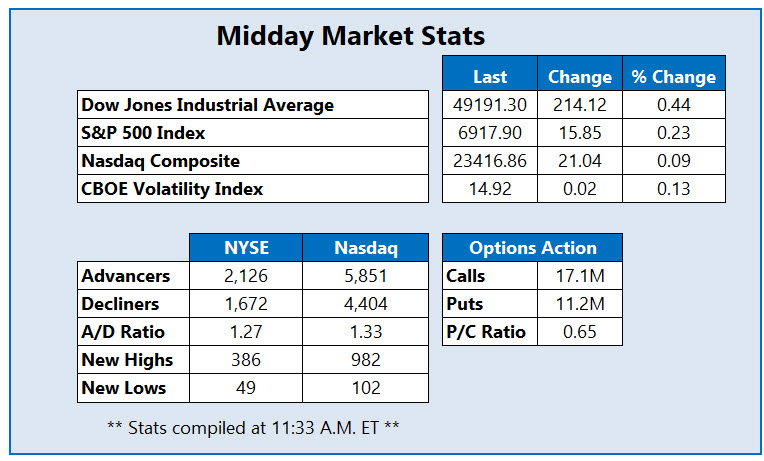Screen dimensions: 764x461
Task: Click the NYSE column header
Action: coord(246,248)
